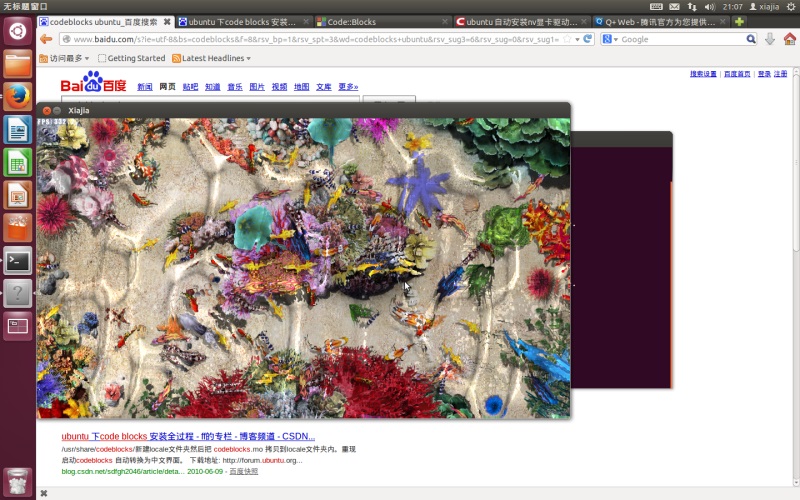Reload the Baidu page
Screen dimensions: 800x500
[588, 39]
